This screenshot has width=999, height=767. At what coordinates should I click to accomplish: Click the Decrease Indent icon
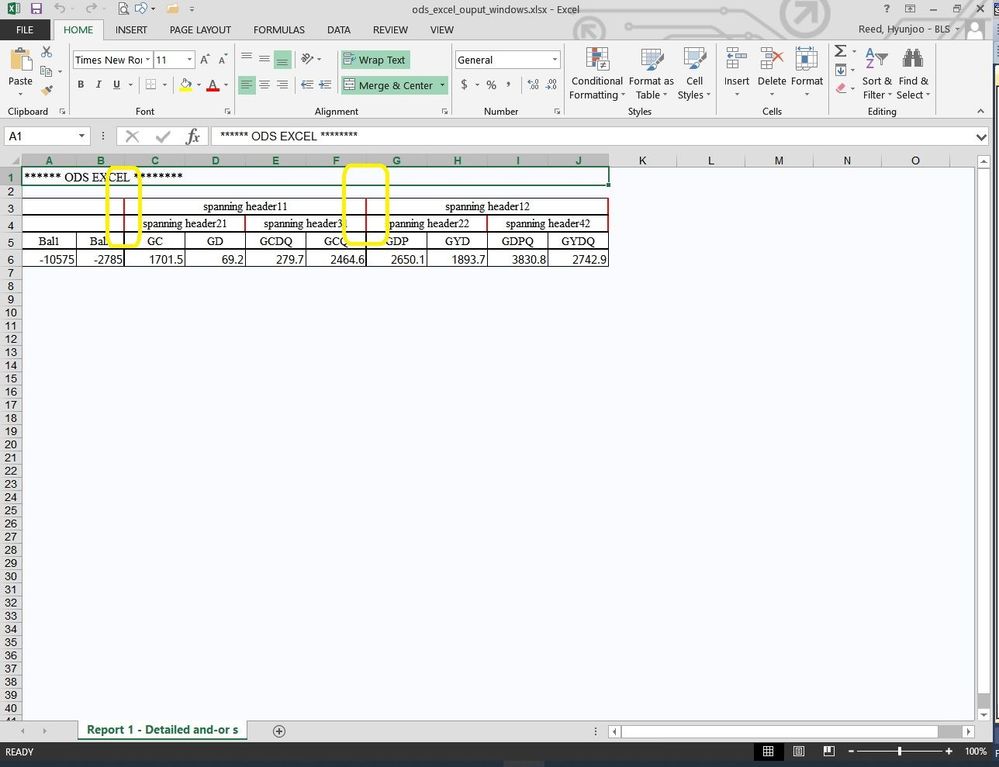pos(307,85)
